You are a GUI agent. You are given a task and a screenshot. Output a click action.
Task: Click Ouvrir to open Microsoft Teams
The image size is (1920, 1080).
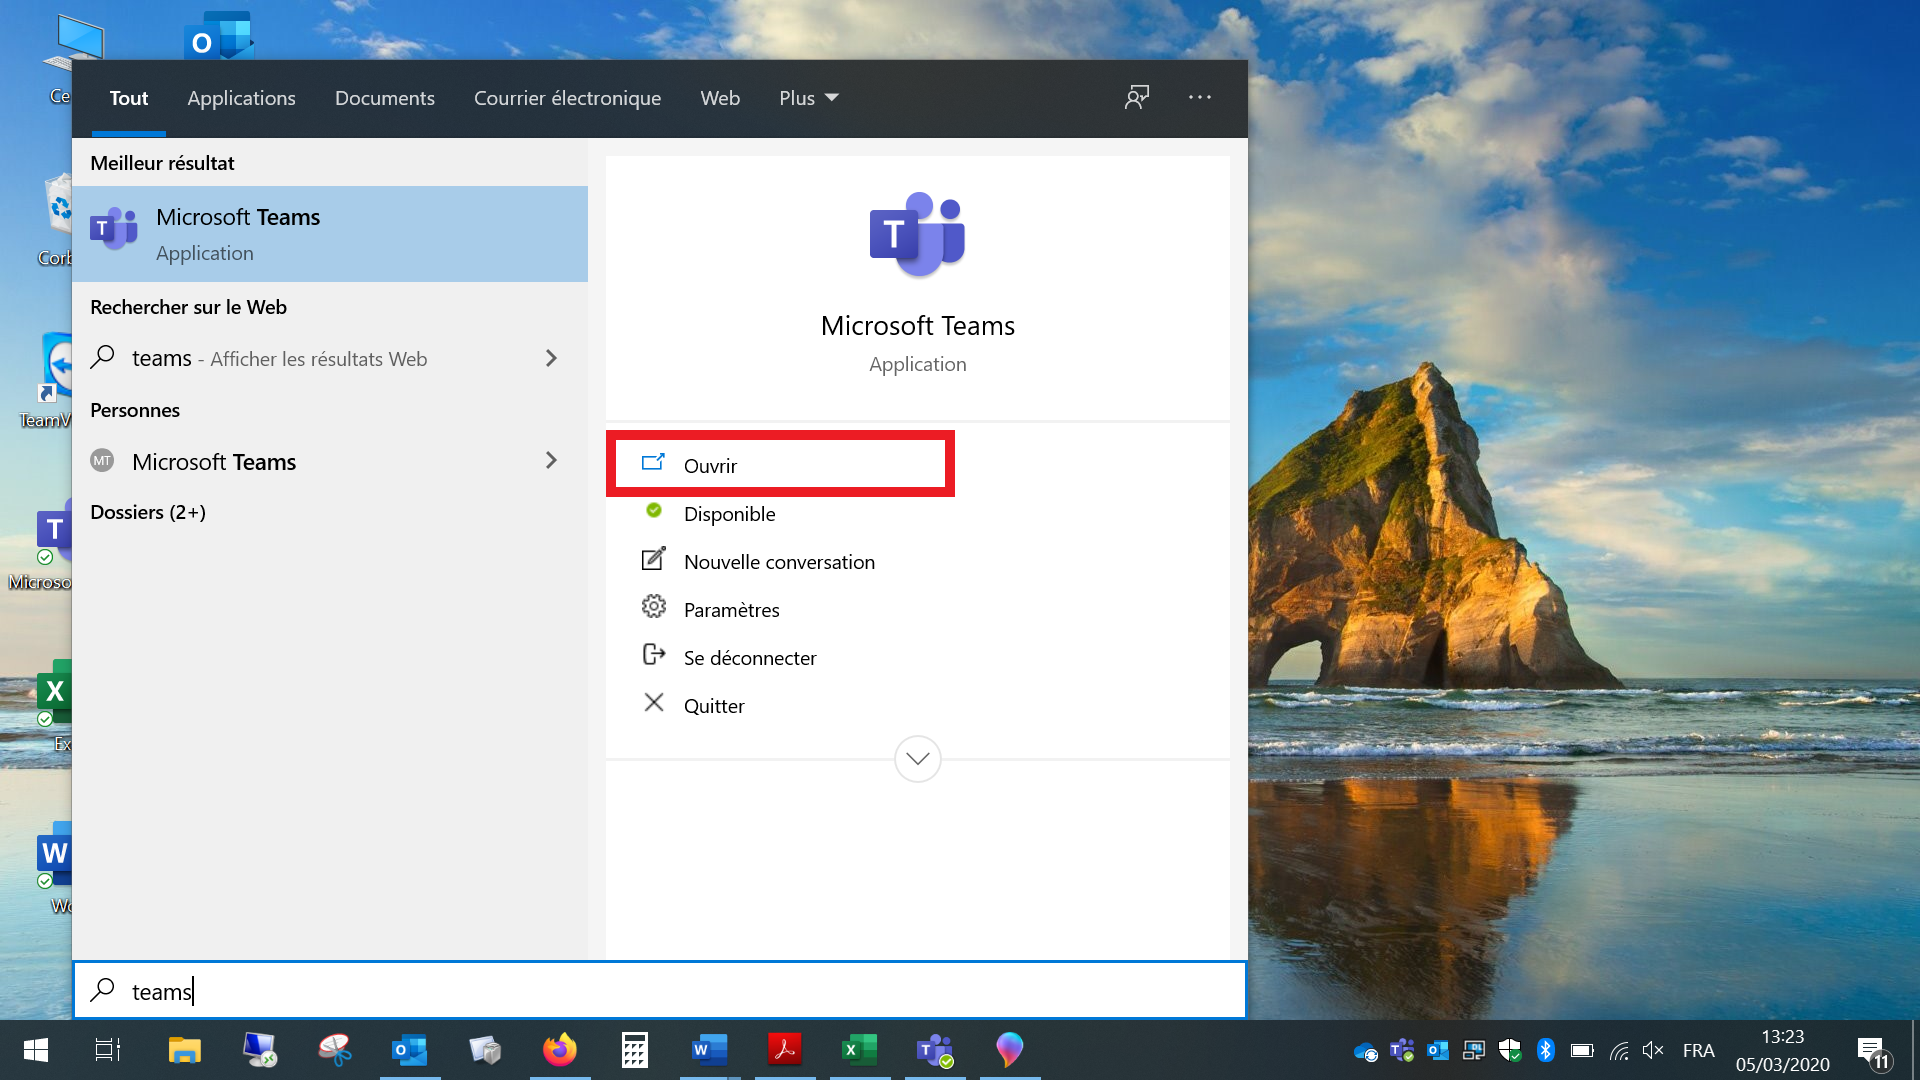[780, 465]
